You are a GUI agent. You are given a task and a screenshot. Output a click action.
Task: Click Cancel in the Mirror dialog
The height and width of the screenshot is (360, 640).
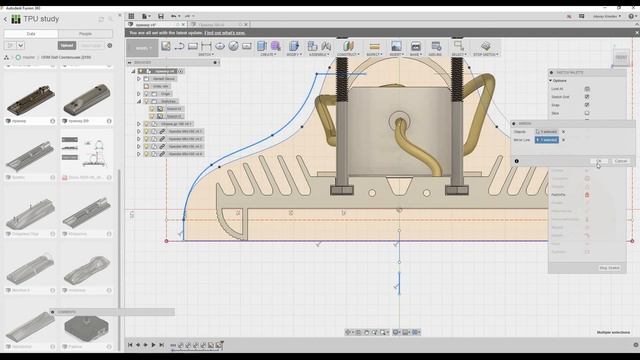coord(621,161)
